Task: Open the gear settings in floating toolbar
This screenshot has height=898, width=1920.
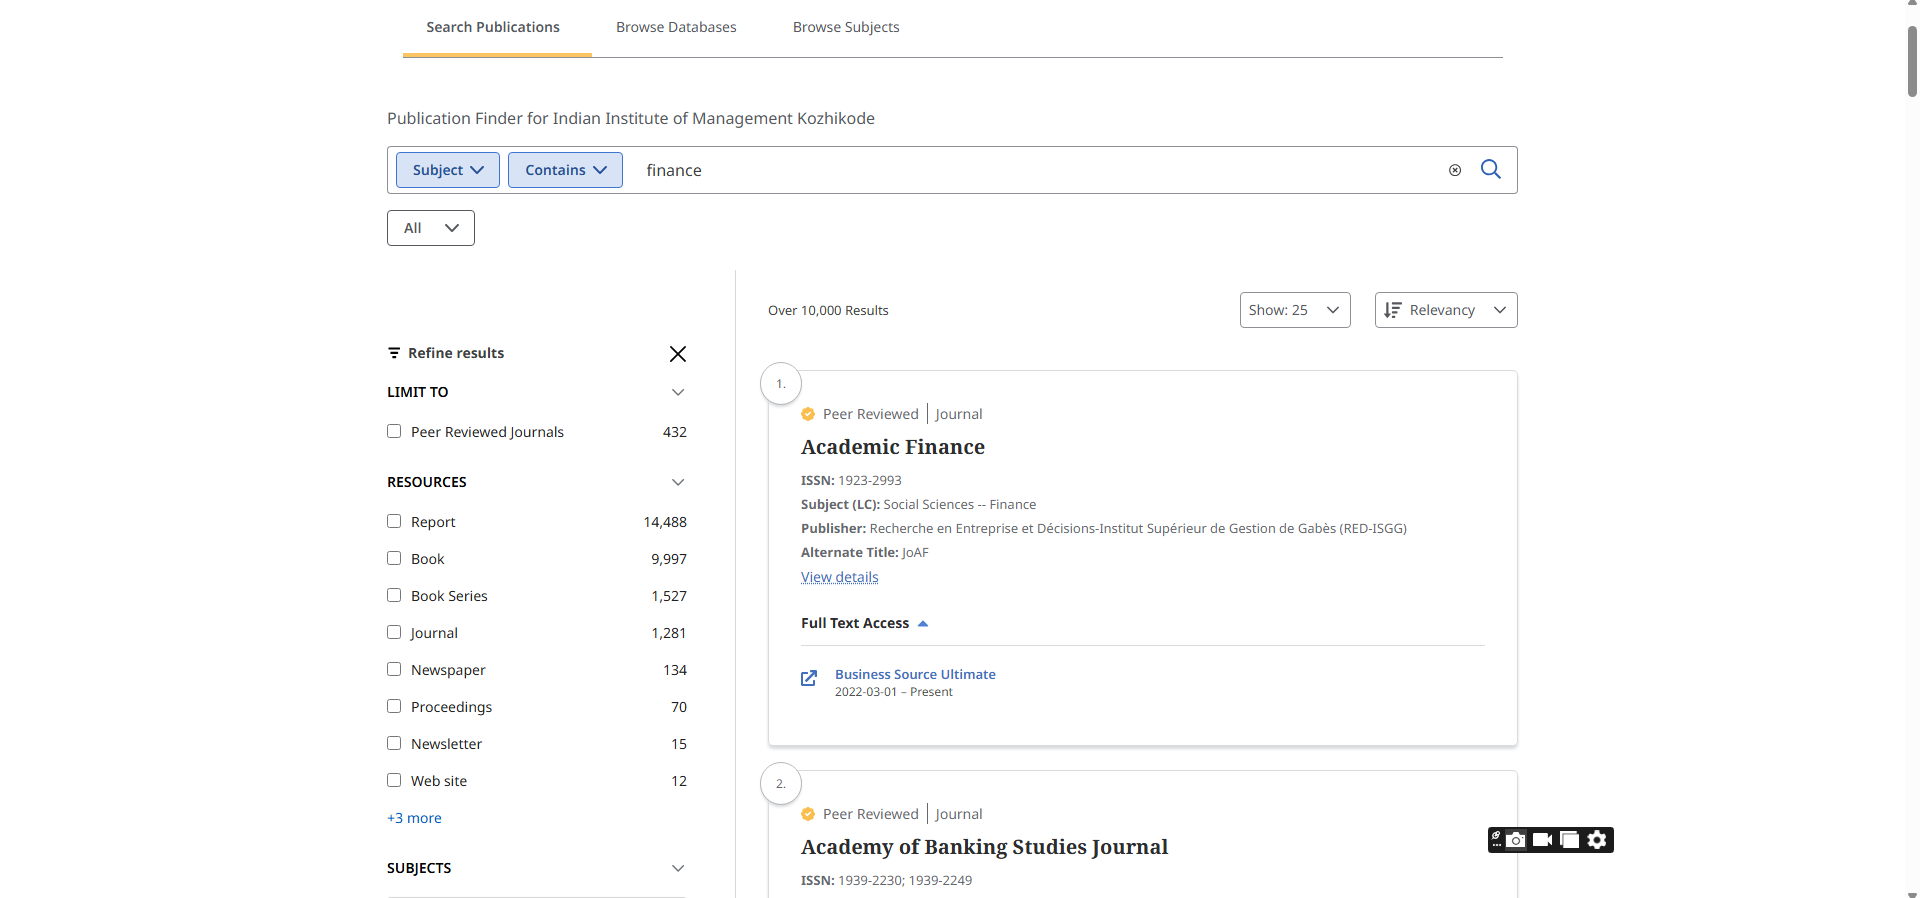Action: pyautogui.click(x=1597, y=840)
